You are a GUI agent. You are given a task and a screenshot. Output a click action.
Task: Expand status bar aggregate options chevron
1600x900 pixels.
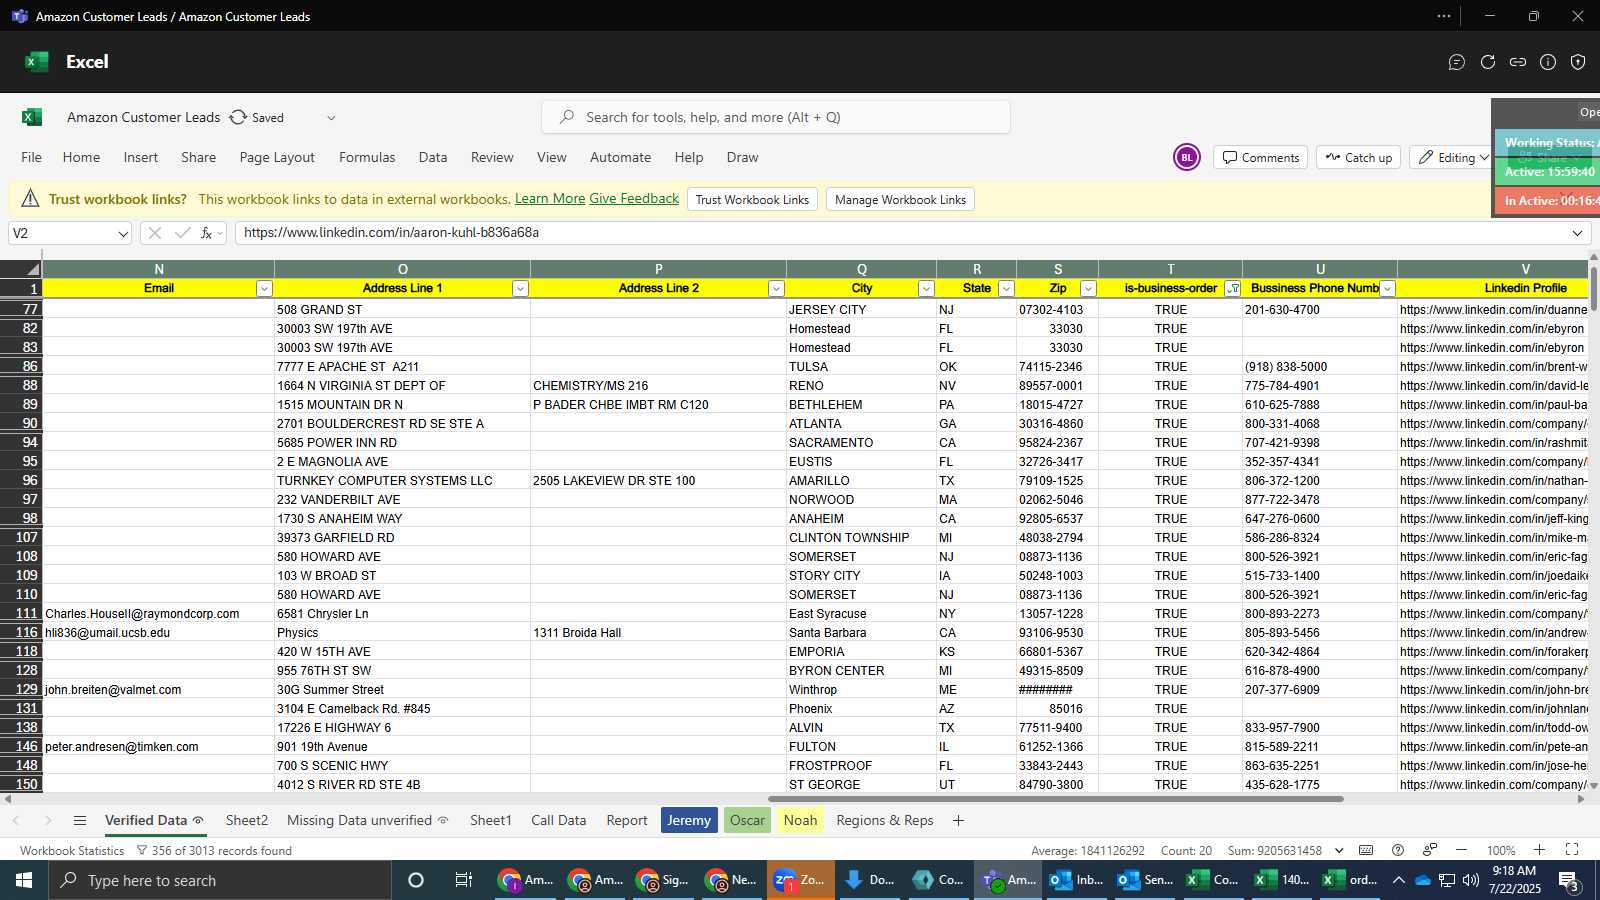click(1338, 850)
